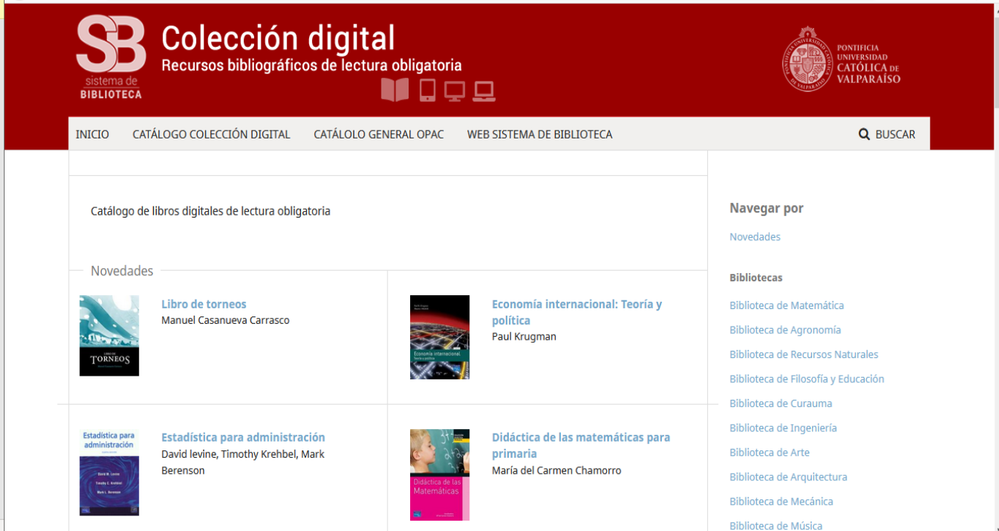The height and width of the screenshot is (531, 999).
Task: Click the open book icon in header
Action: (x=395, y=90)
